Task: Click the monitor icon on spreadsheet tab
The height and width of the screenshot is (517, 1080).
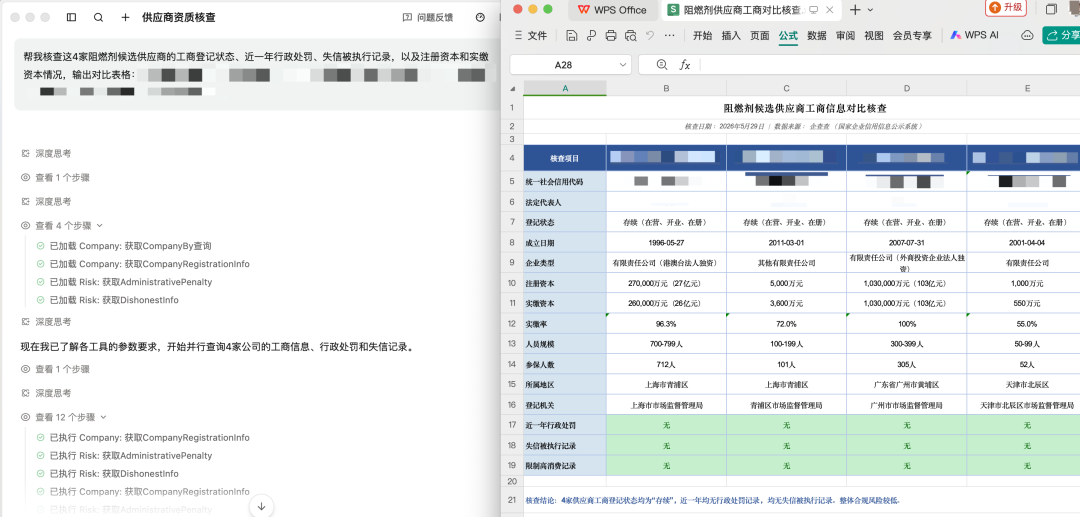Action: click(813, 10)
